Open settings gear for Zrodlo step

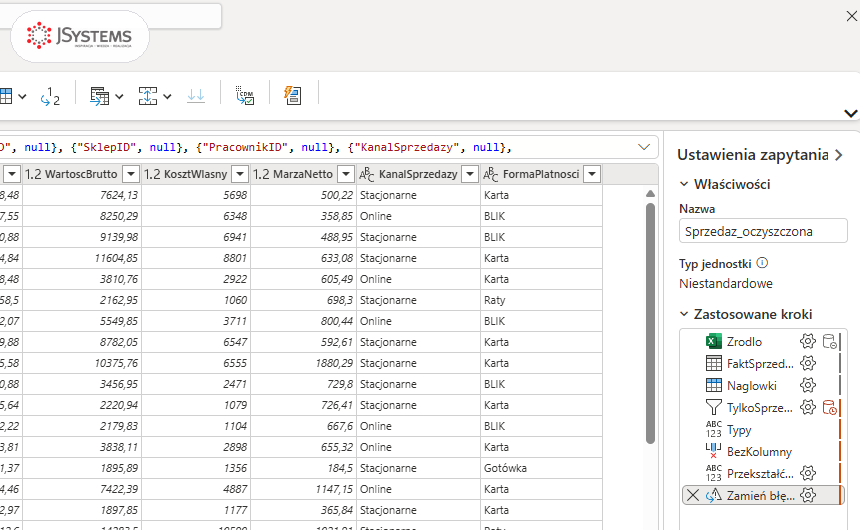click(x=807, y=341)
